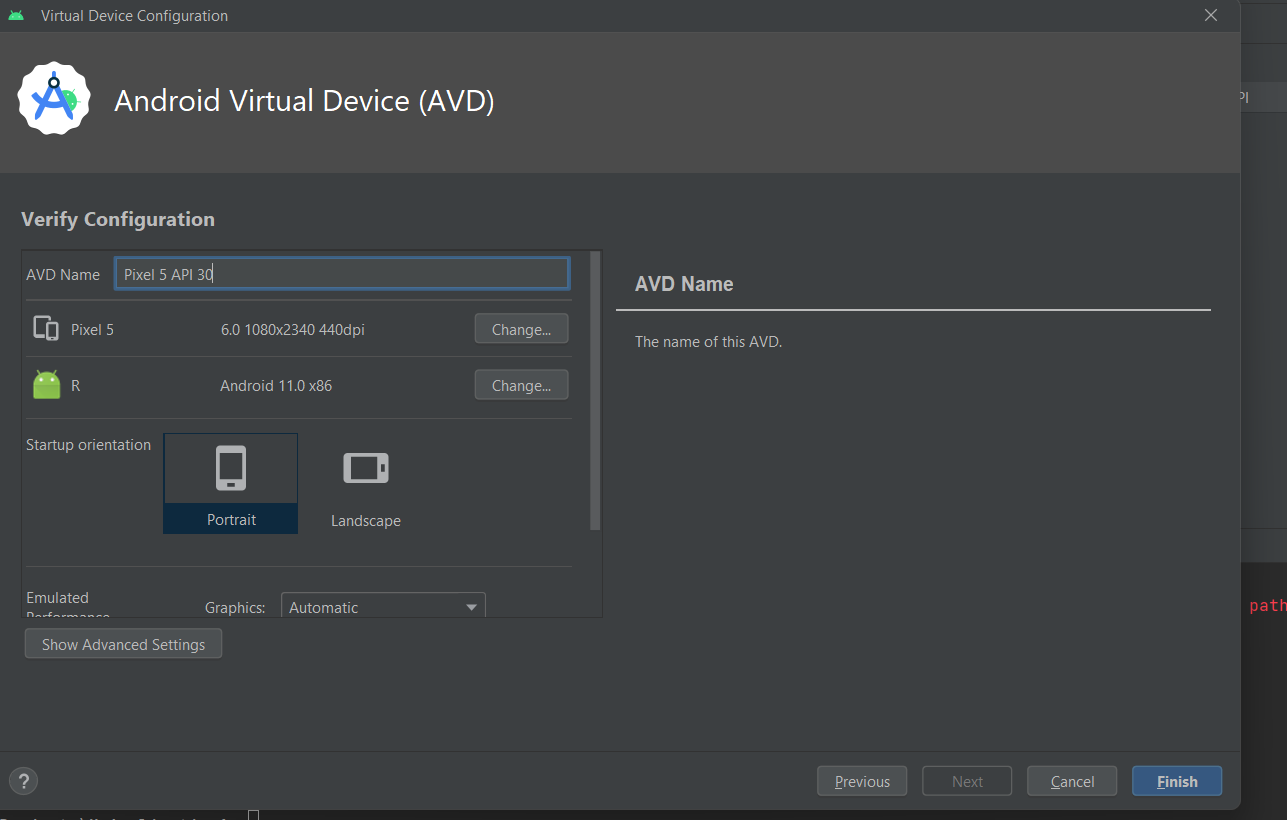Click the AVD Name input field
The width and height of the screenshot is (1287, 820).
(342, 274)
